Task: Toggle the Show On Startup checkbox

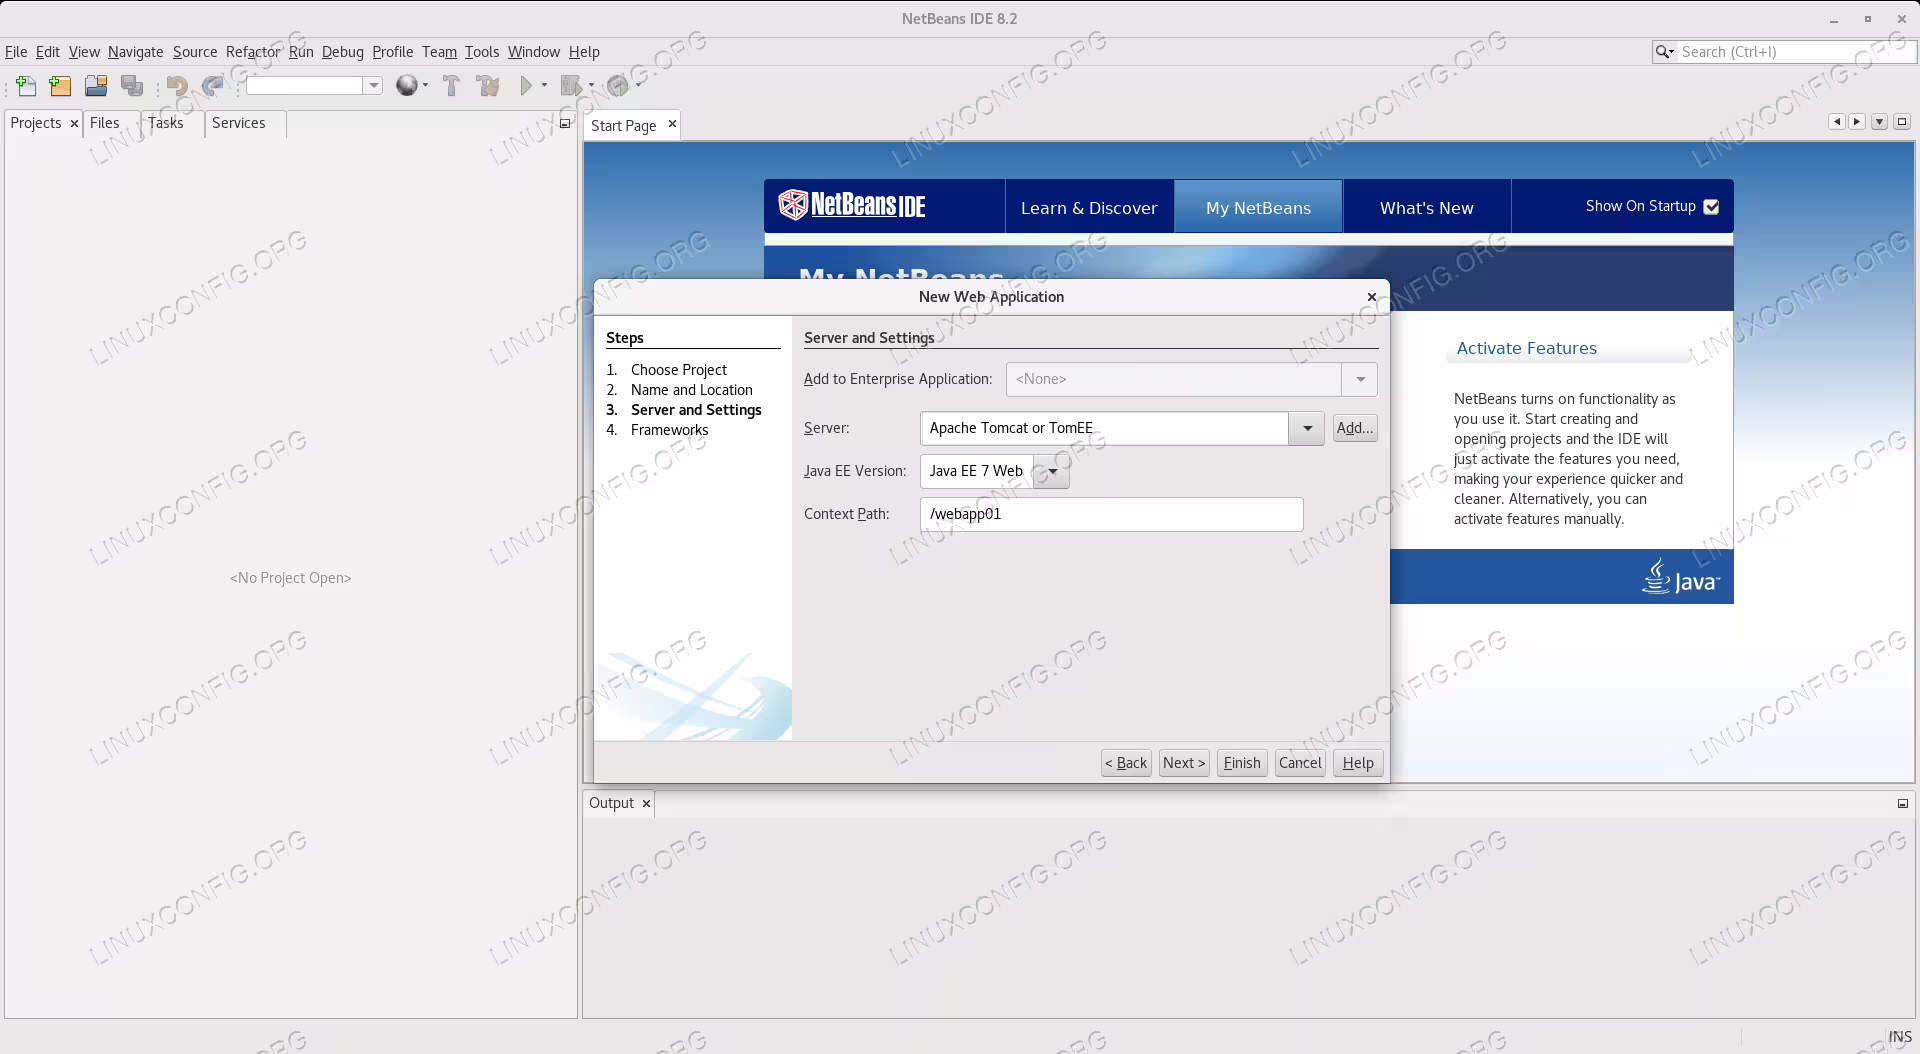Action: (x=1711, y=207)
